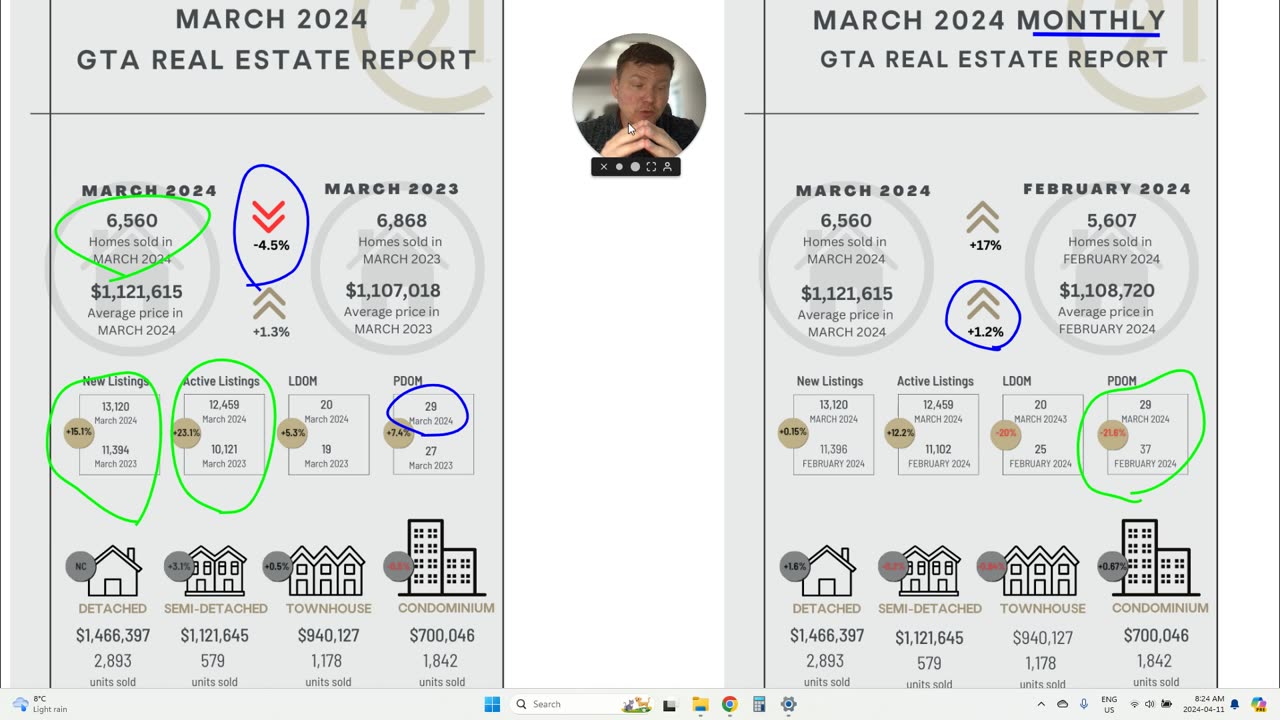Click red down arrows above -4.5%
Image resolution: width=1280 pixels, height=720 pixels.
[269, 217]
